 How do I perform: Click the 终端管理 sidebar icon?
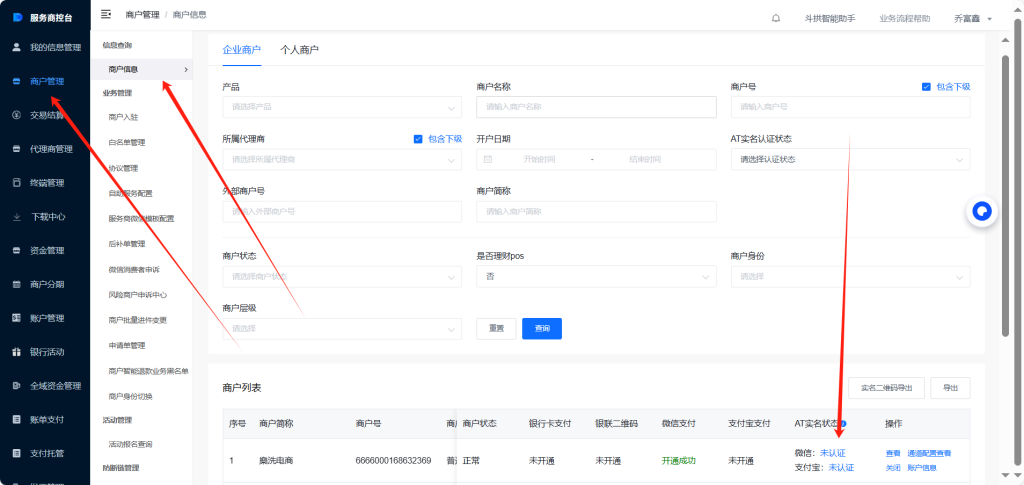click(x=17, y=183)
